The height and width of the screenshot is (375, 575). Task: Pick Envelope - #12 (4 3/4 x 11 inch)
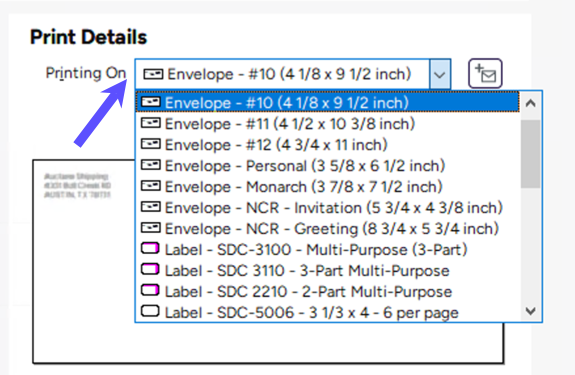pos(328,145)
